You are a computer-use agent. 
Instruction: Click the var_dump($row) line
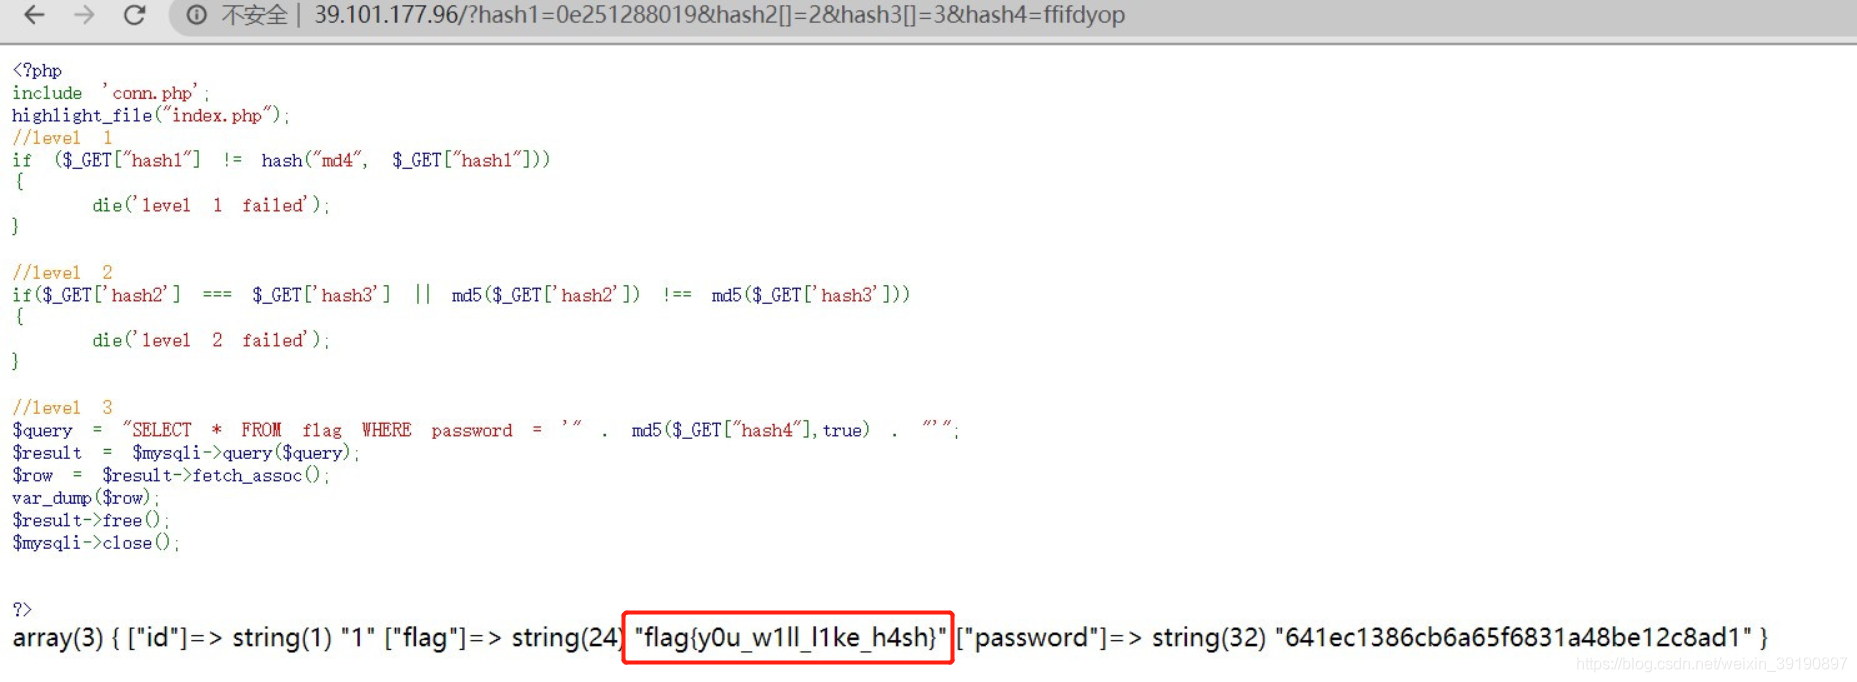(85, 498)
